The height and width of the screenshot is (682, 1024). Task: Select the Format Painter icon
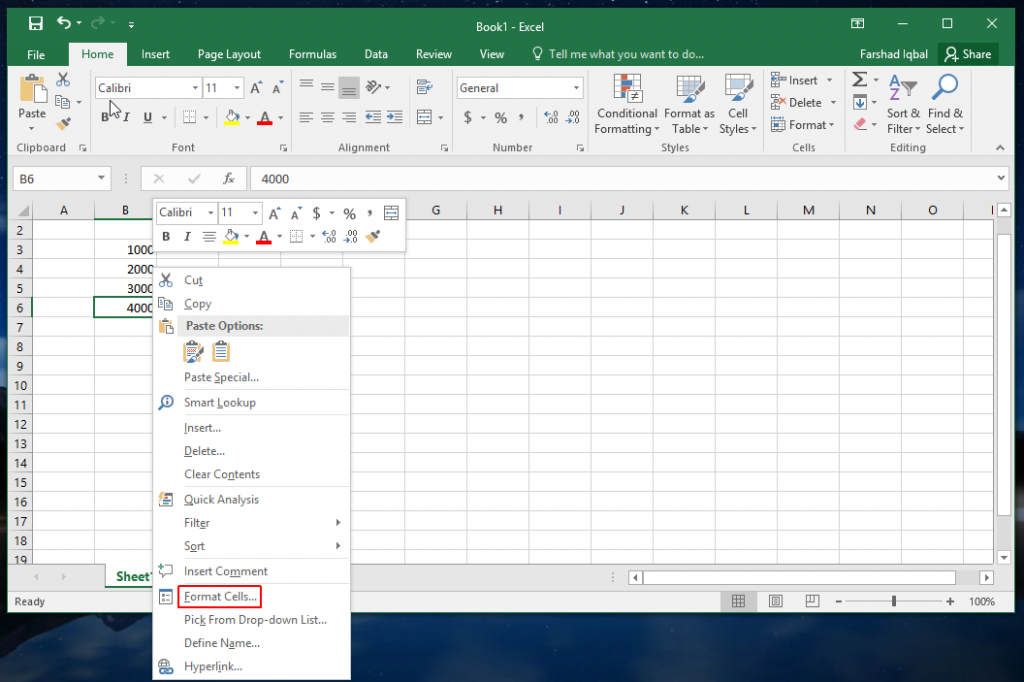pyautogui.click(x=62, y=123)
